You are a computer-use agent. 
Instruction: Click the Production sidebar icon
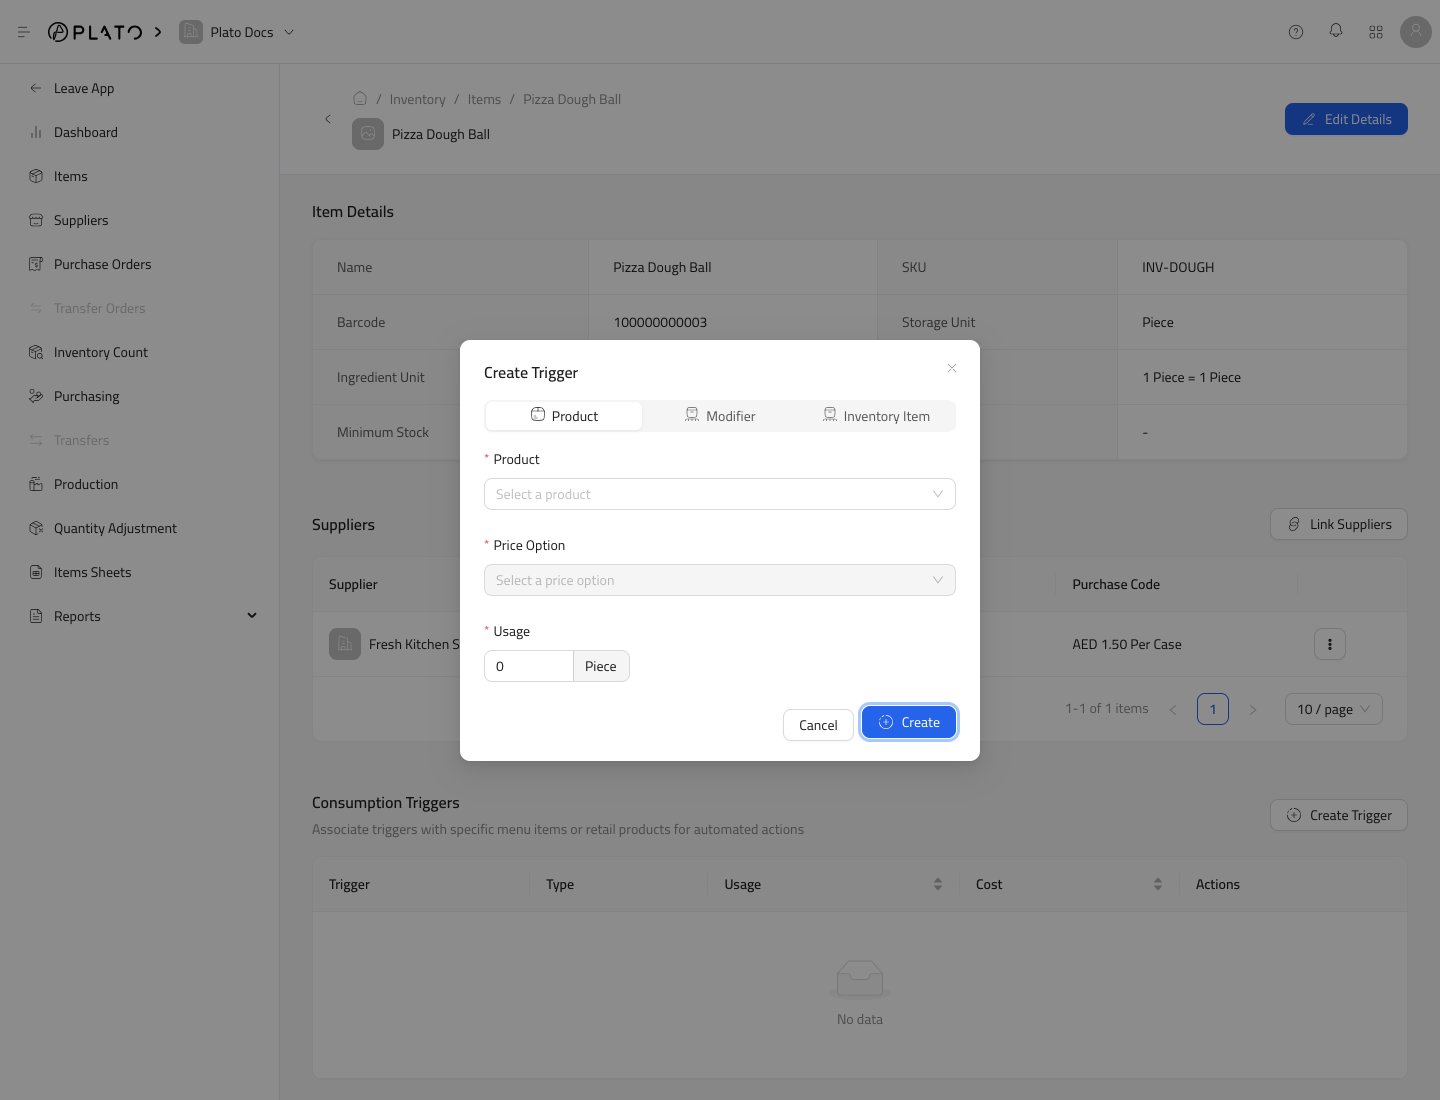[x=36, y=484]
